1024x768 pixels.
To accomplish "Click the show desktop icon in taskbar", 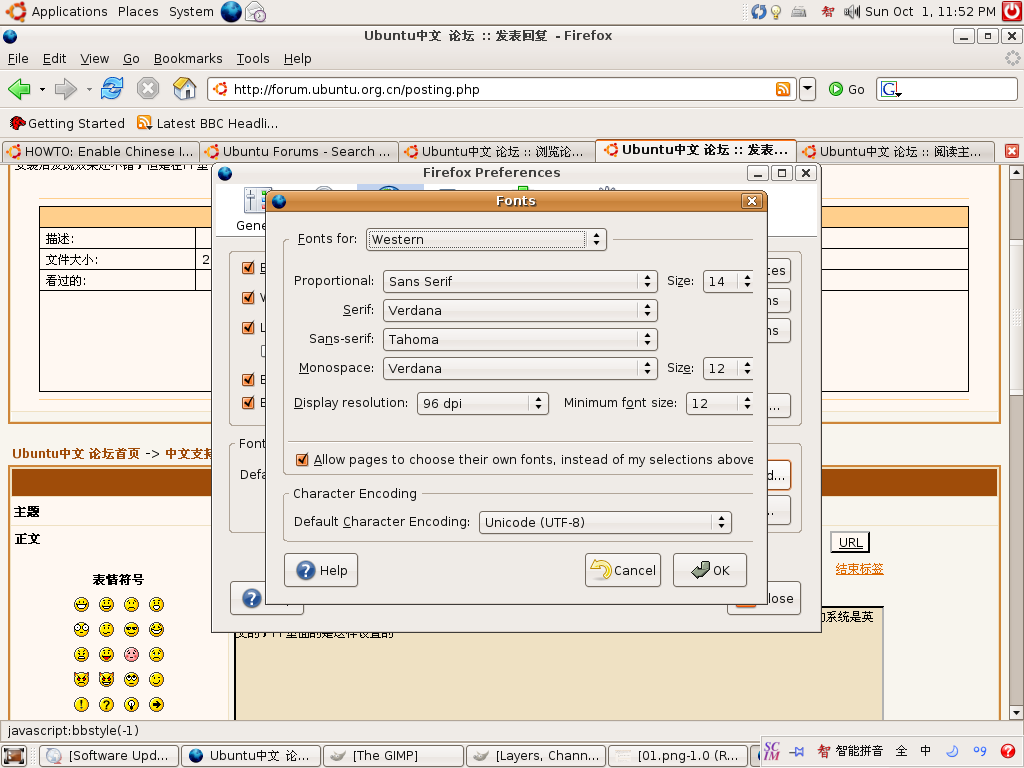I will click(14, 756).
